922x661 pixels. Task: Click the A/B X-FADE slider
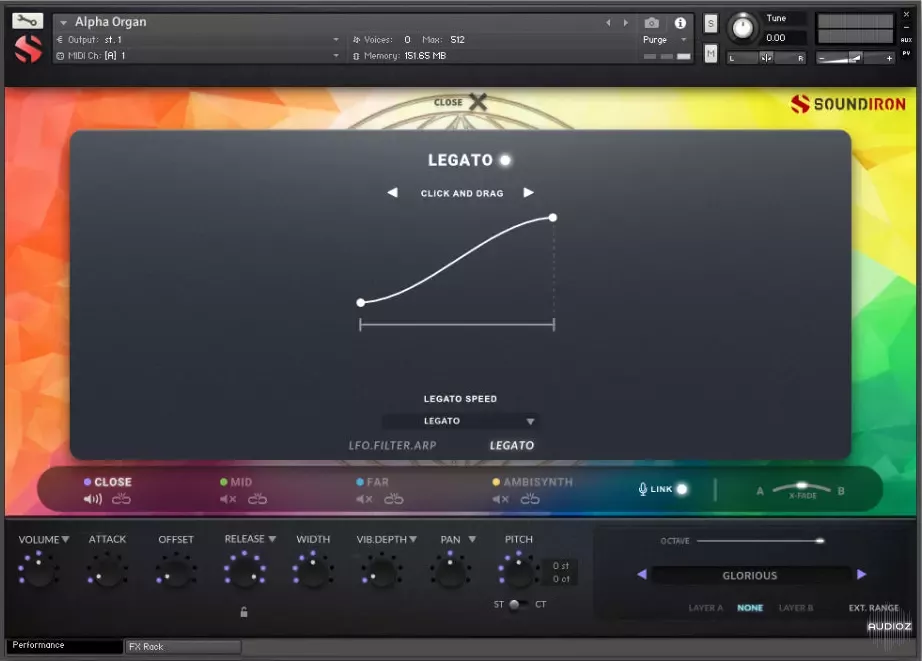[801, 488]
